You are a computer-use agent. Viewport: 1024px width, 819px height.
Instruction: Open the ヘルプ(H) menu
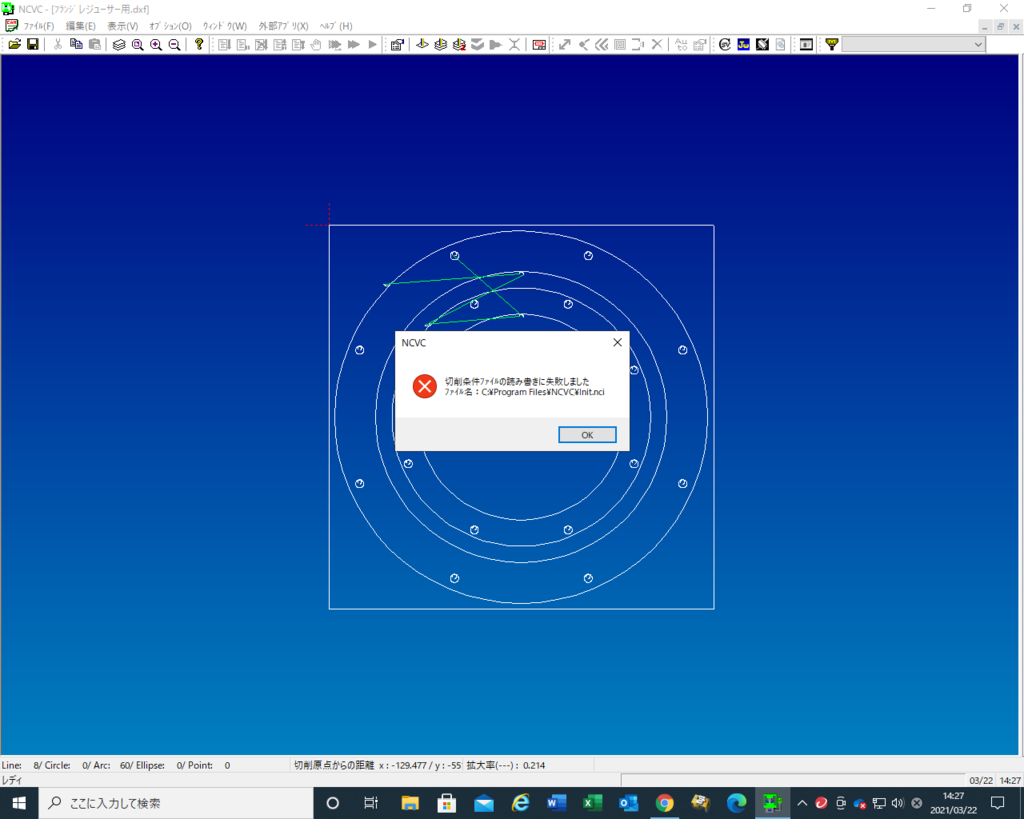[x=335, y=26]
